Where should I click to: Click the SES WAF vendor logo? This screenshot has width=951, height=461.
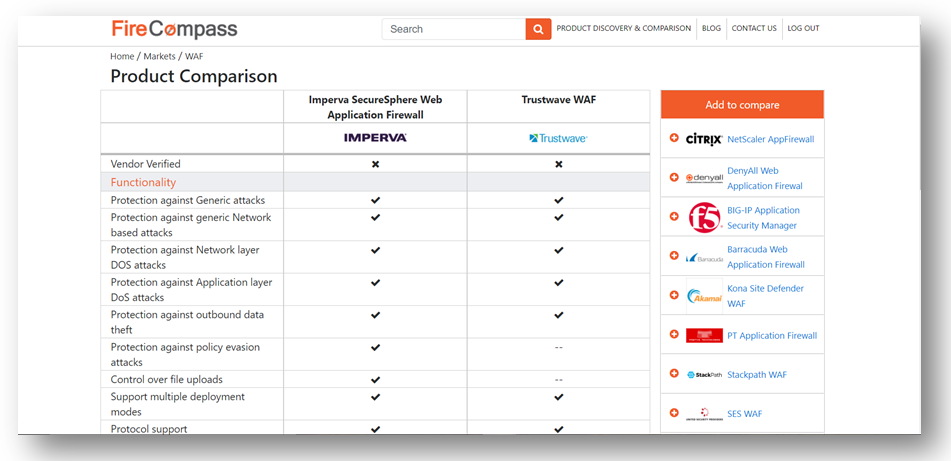pos(704,414)
